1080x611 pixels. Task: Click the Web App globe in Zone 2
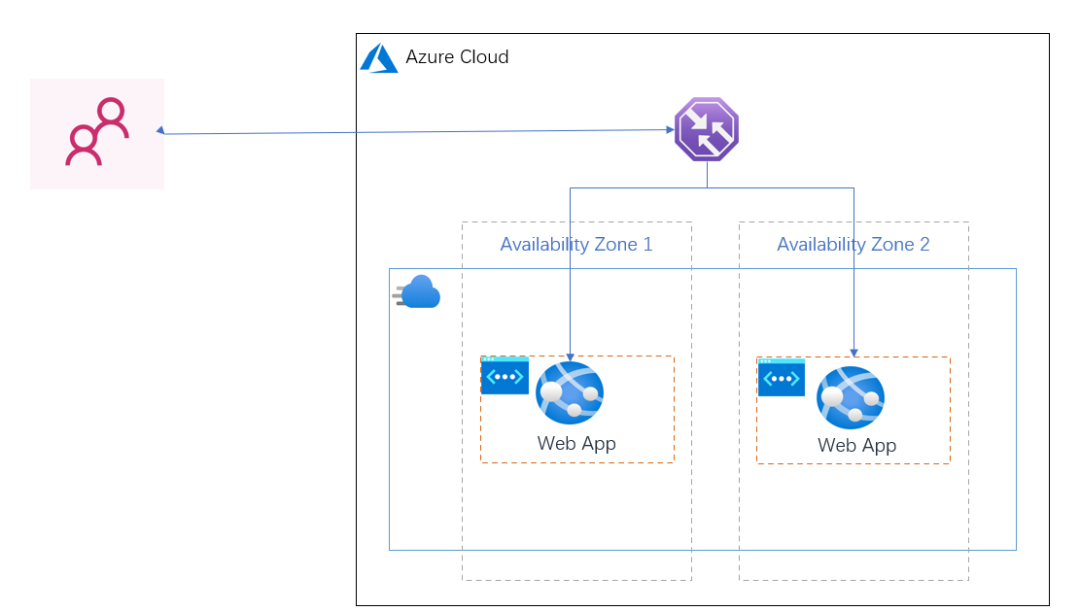[x=851, y=397]
